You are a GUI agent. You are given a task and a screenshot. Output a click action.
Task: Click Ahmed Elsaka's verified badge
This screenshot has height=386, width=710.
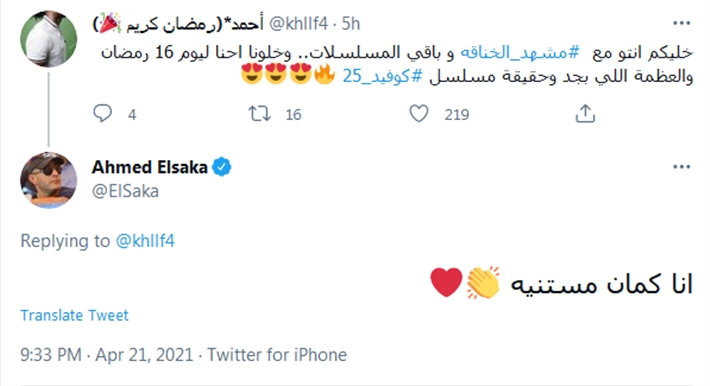tap(222, 167)
